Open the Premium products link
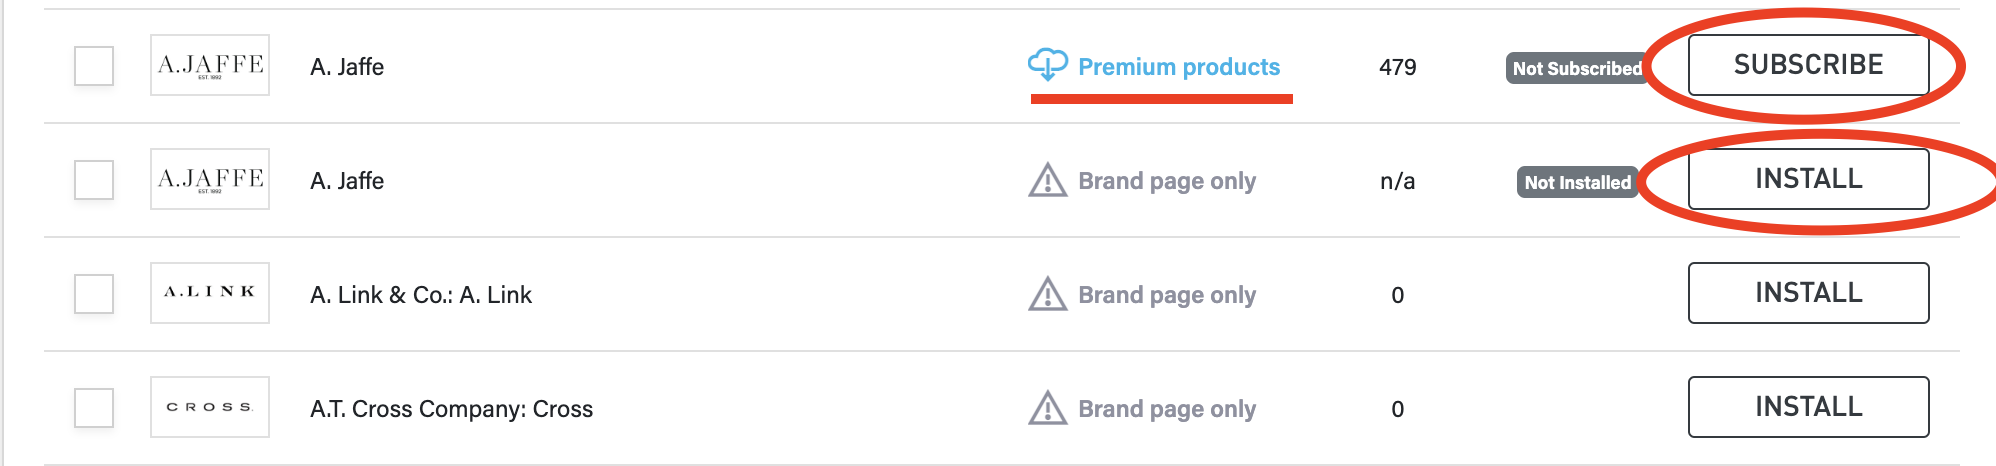1996x466 pixels. click(1178, 67)
